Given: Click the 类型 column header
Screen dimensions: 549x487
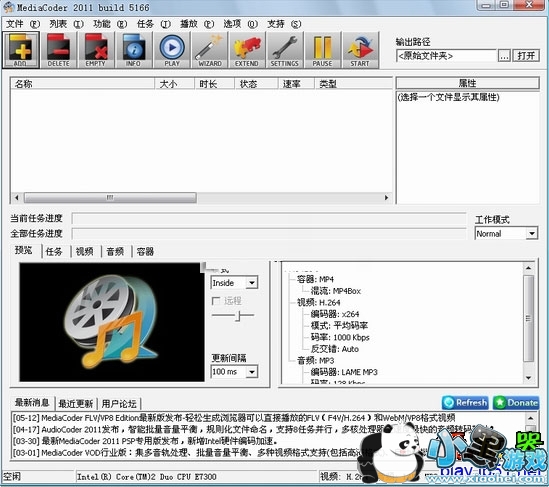Looking at the screenshot, I should [x=354, y=84].
